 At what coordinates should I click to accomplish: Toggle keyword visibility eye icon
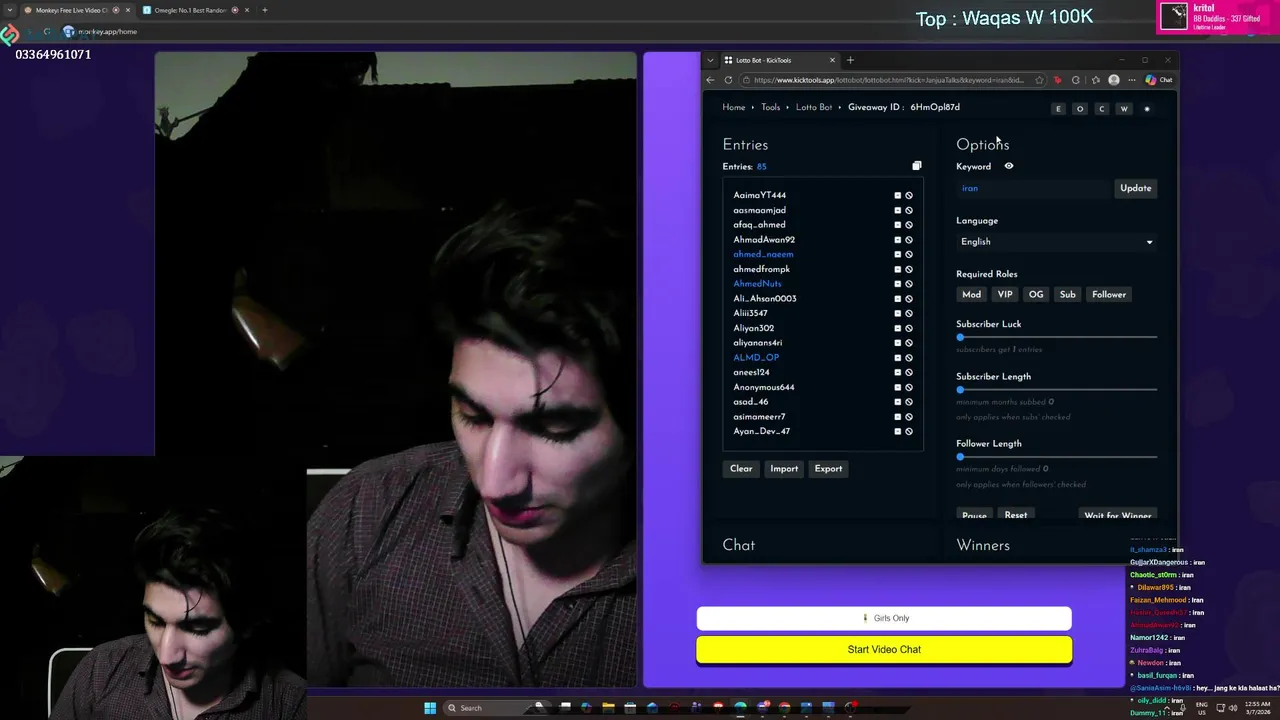coord(1009,166)
